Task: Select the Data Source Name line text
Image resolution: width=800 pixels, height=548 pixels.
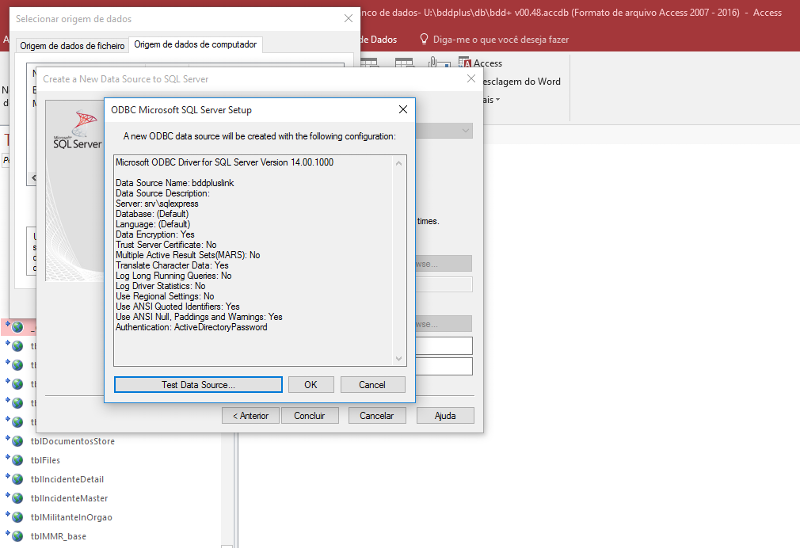Action: coord(174,183)
